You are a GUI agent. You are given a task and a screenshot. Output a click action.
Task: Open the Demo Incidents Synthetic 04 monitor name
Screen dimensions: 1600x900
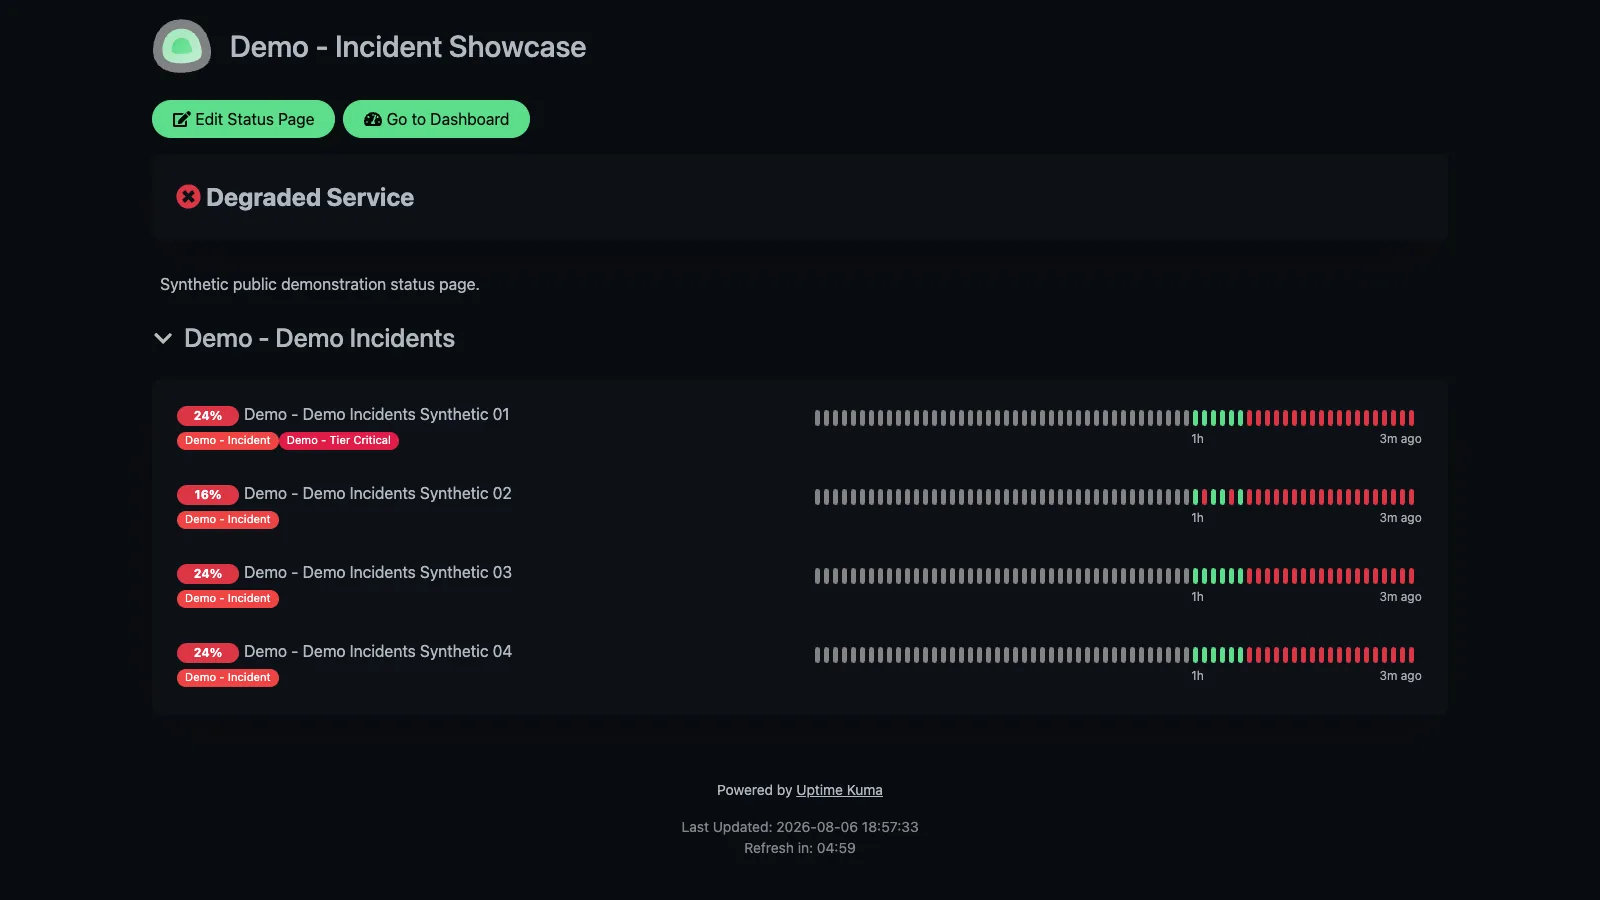click(x=377, y=651)
